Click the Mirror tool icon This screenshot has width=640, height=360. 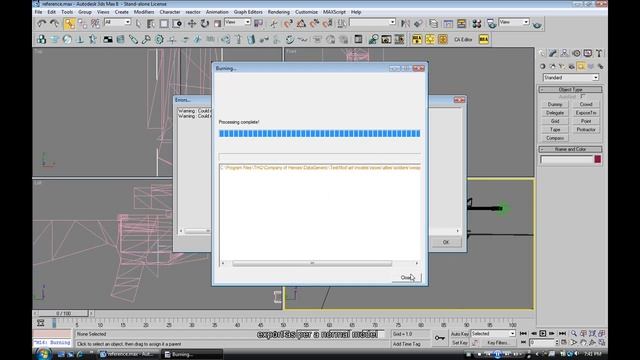coord(405,24)
